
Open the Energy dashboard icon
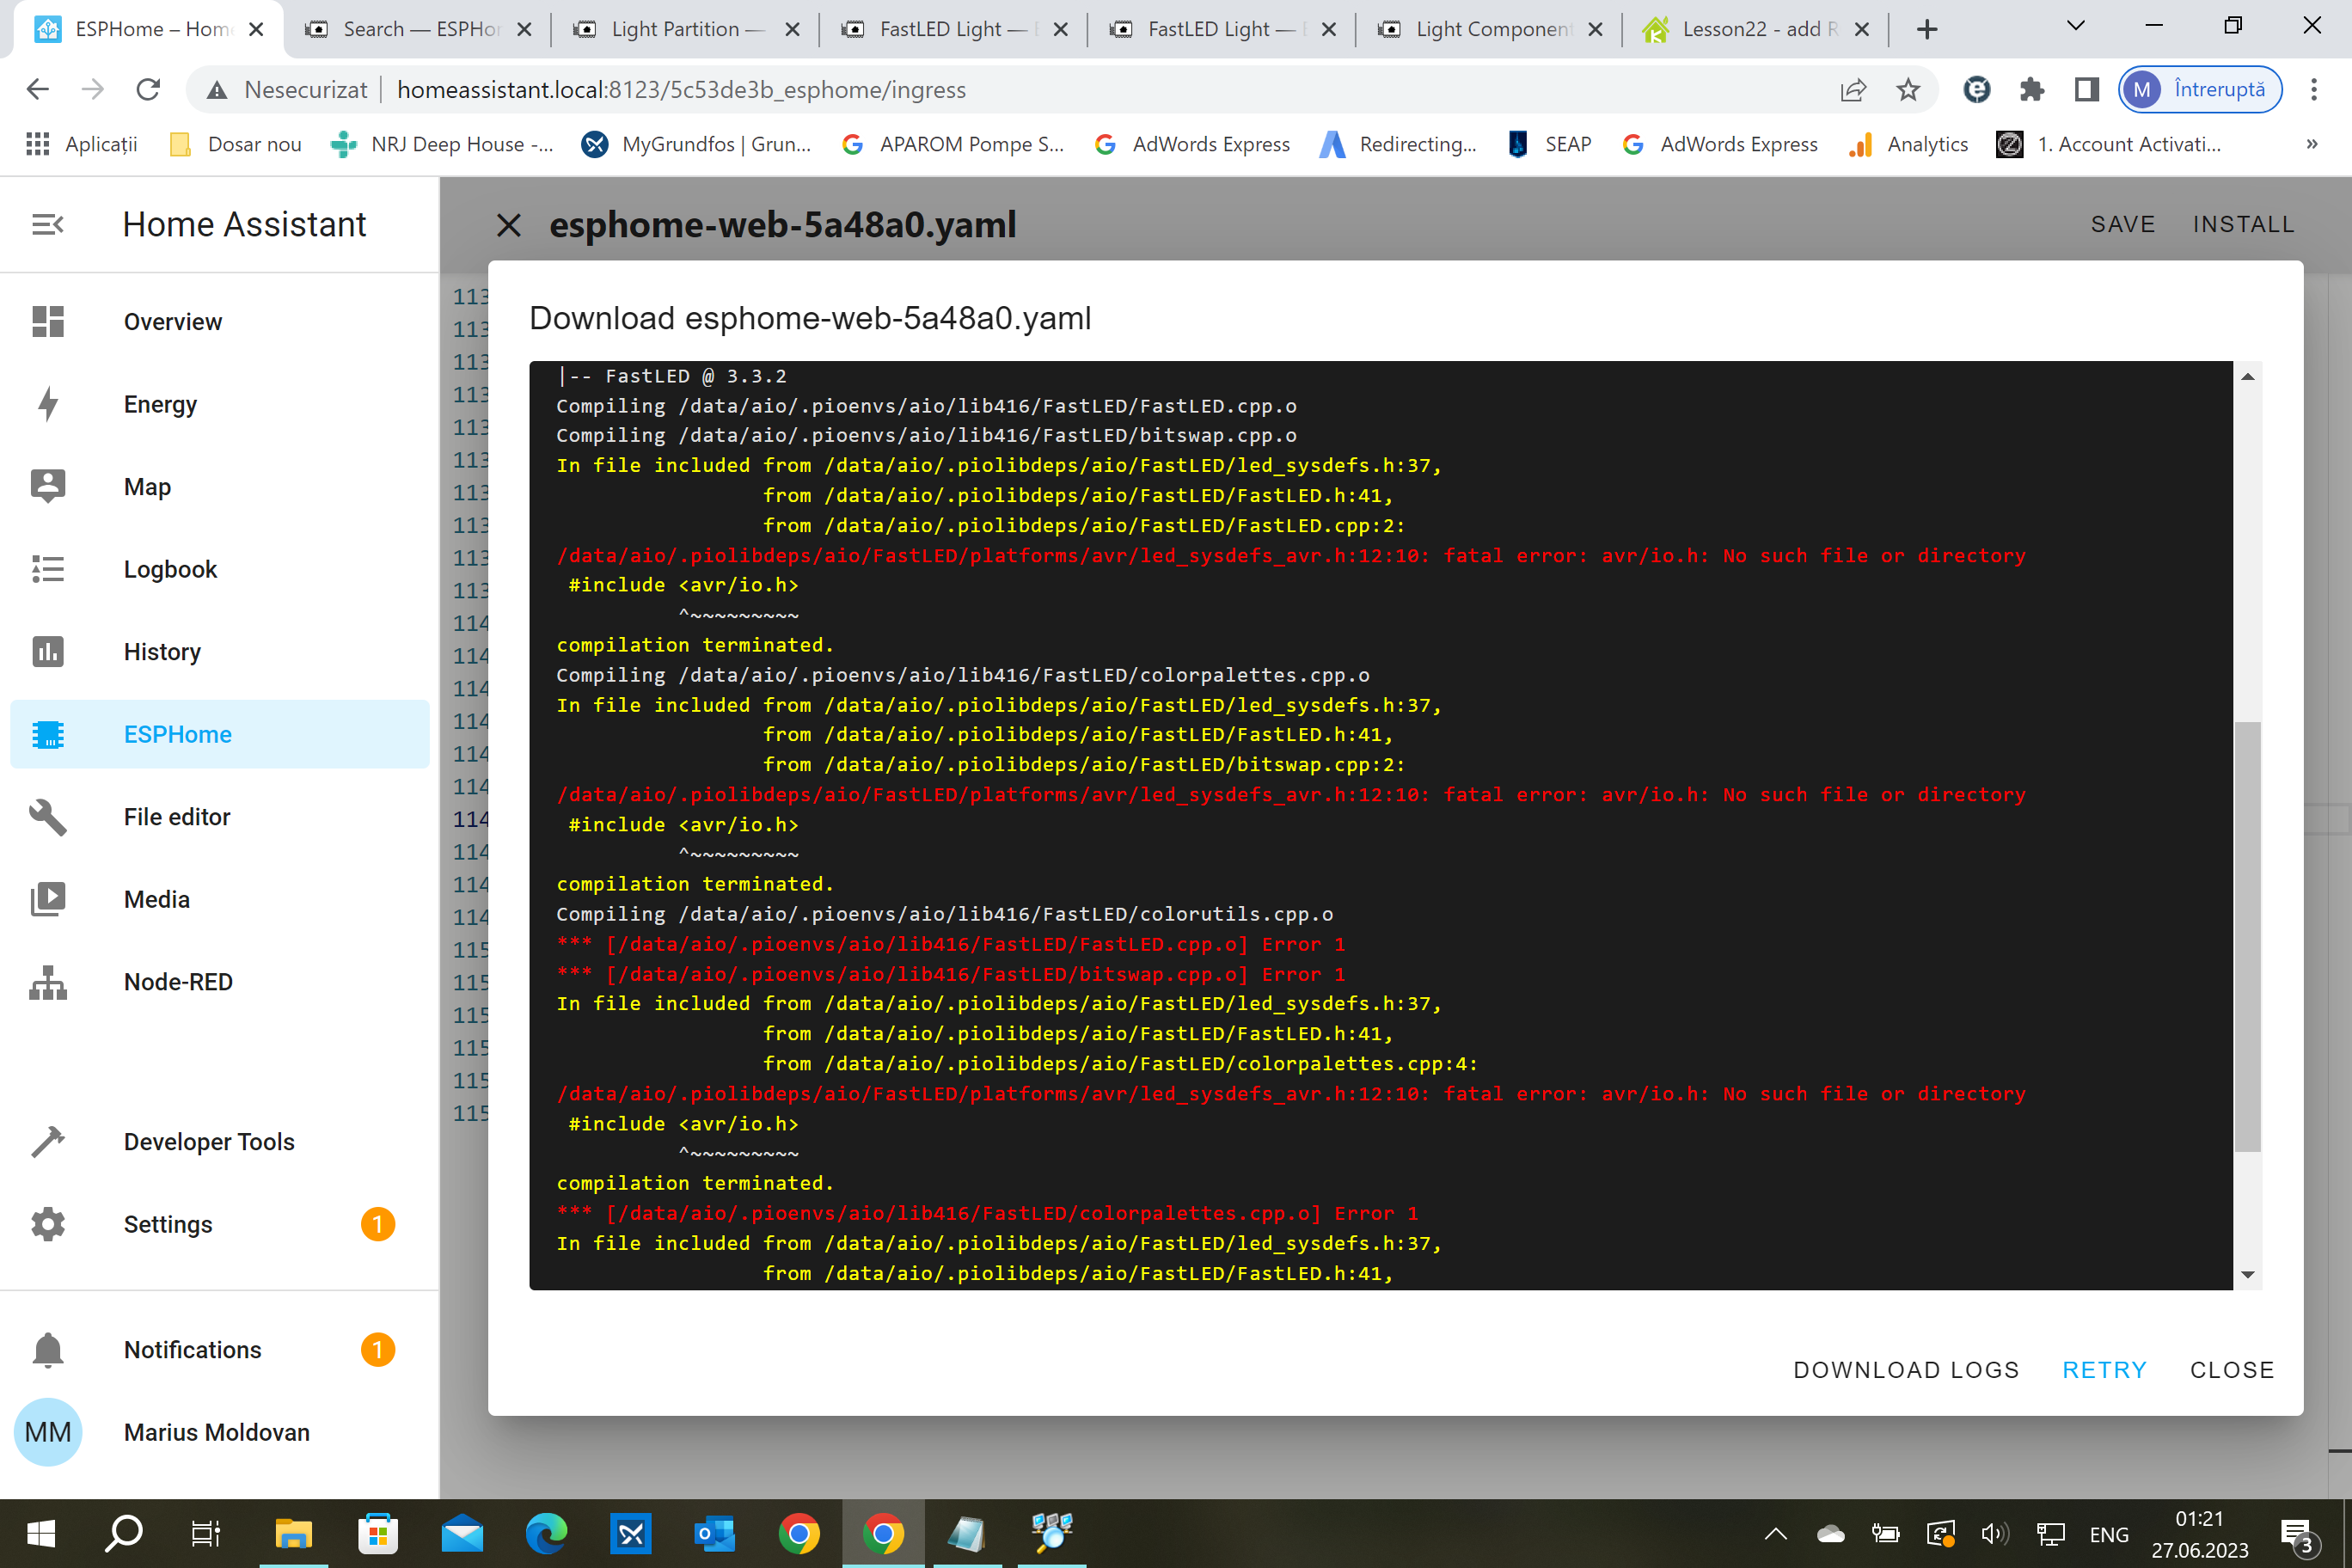click(x=47, y=404)
